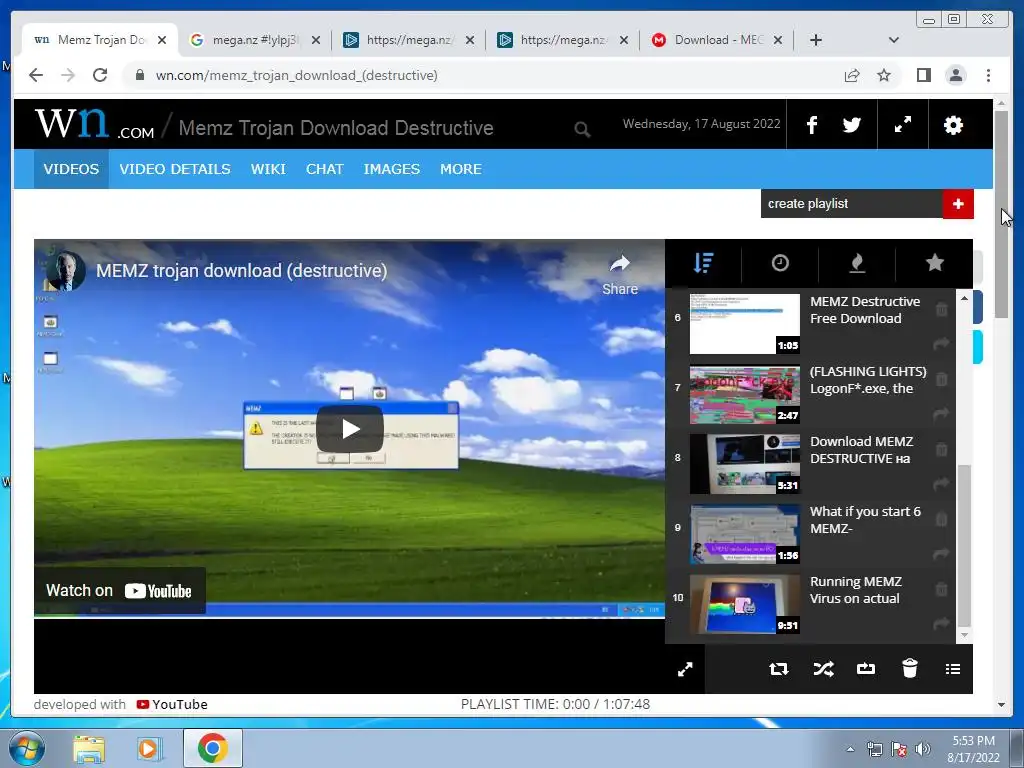This screenshot has height=768, width=1024.
Task: Select thumbnail of Download MEMZ DESTRUCTIVE video
Action: coord(744,464)
